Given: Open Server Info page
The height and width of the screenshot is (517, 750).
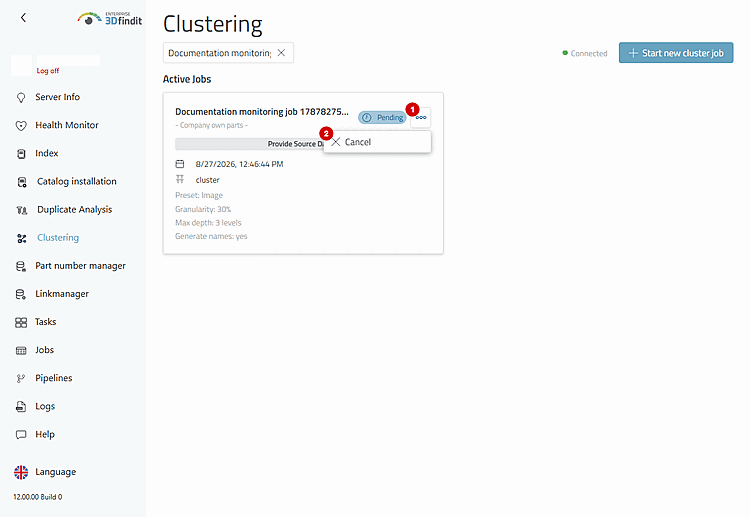Looking at the screenshot, I should click(57, 97).
